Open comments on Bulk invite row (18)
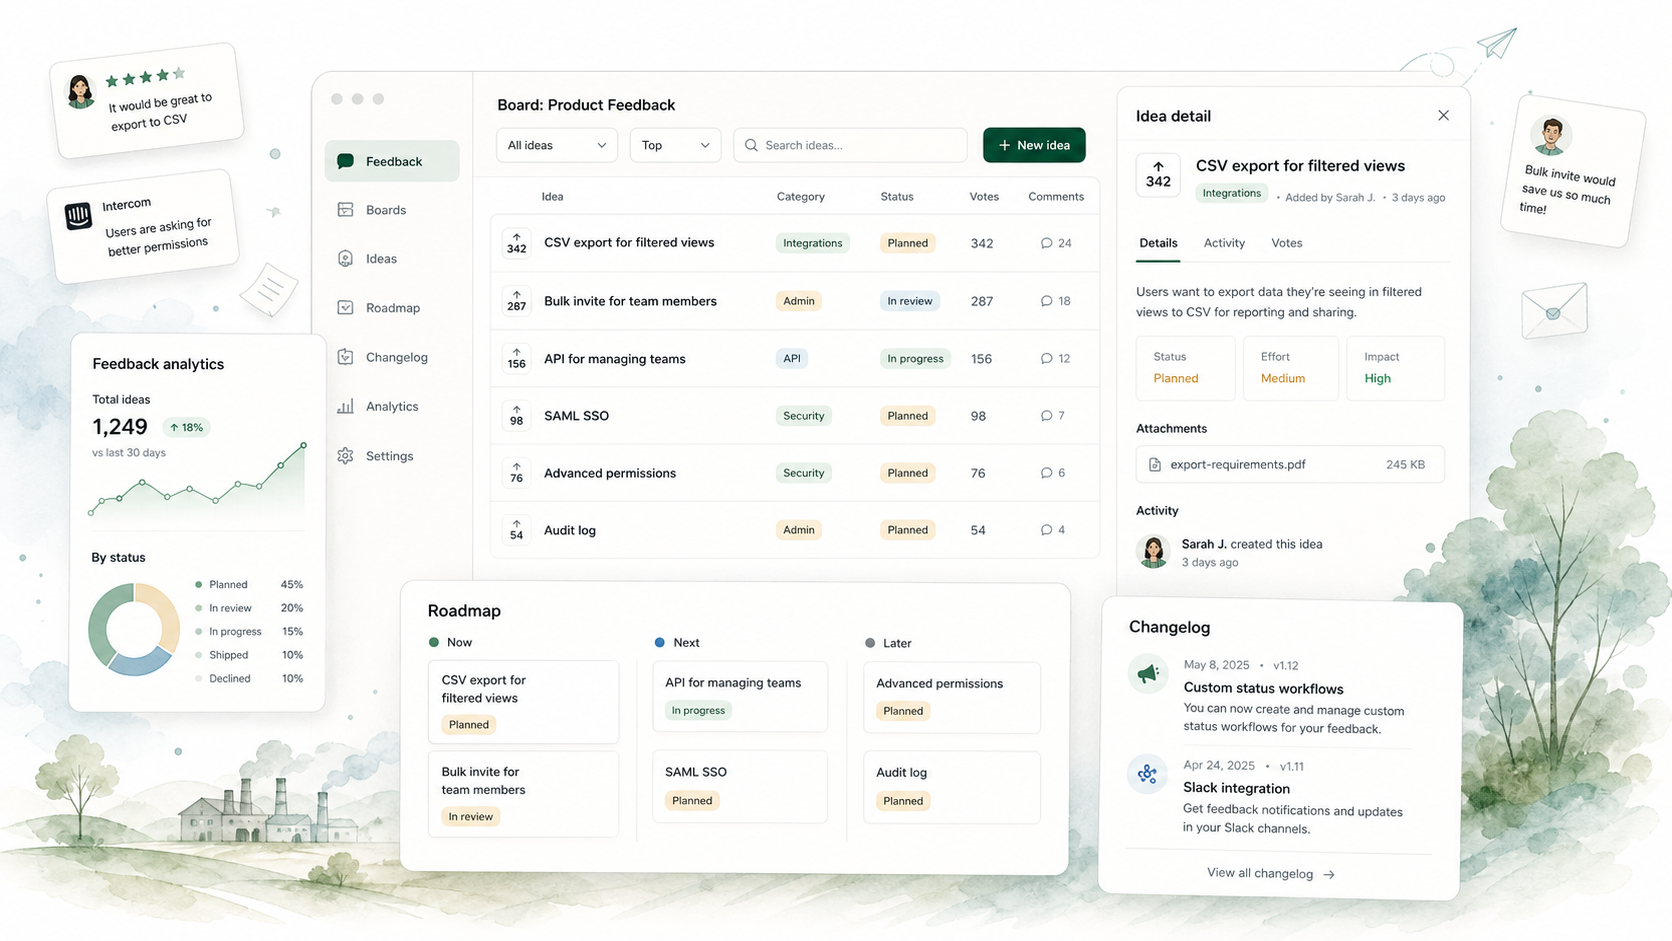The width and height of the screenshot is (1672, 941). [x=1056, y=301]
